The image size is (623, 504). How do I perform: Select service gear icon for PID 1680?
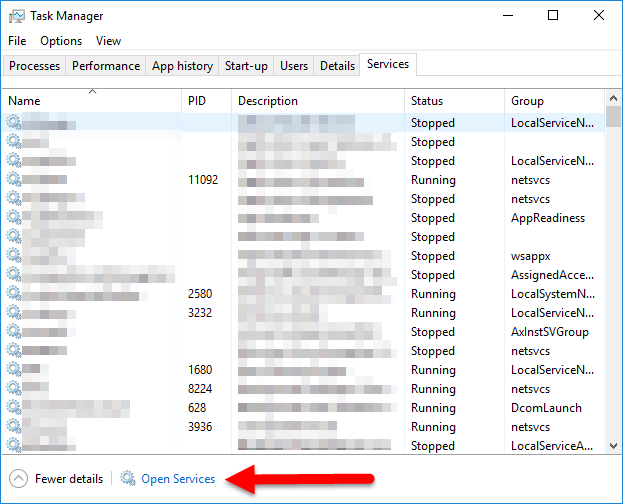[14, 369]
